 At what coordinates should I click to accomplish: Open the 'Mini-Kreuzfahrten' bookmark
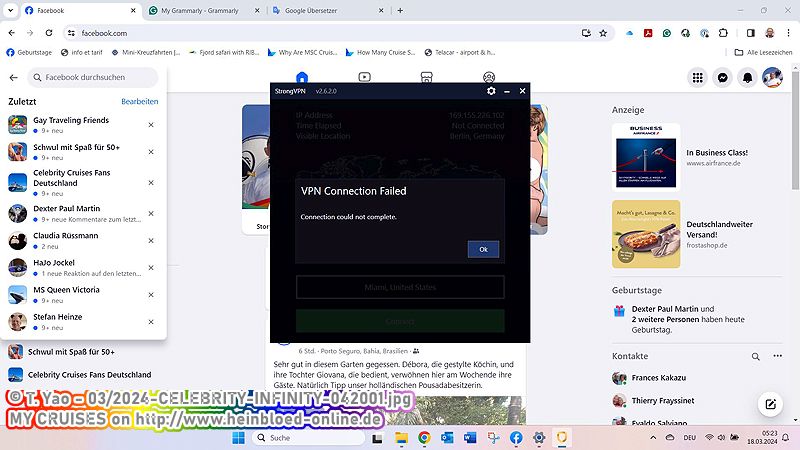145,52
